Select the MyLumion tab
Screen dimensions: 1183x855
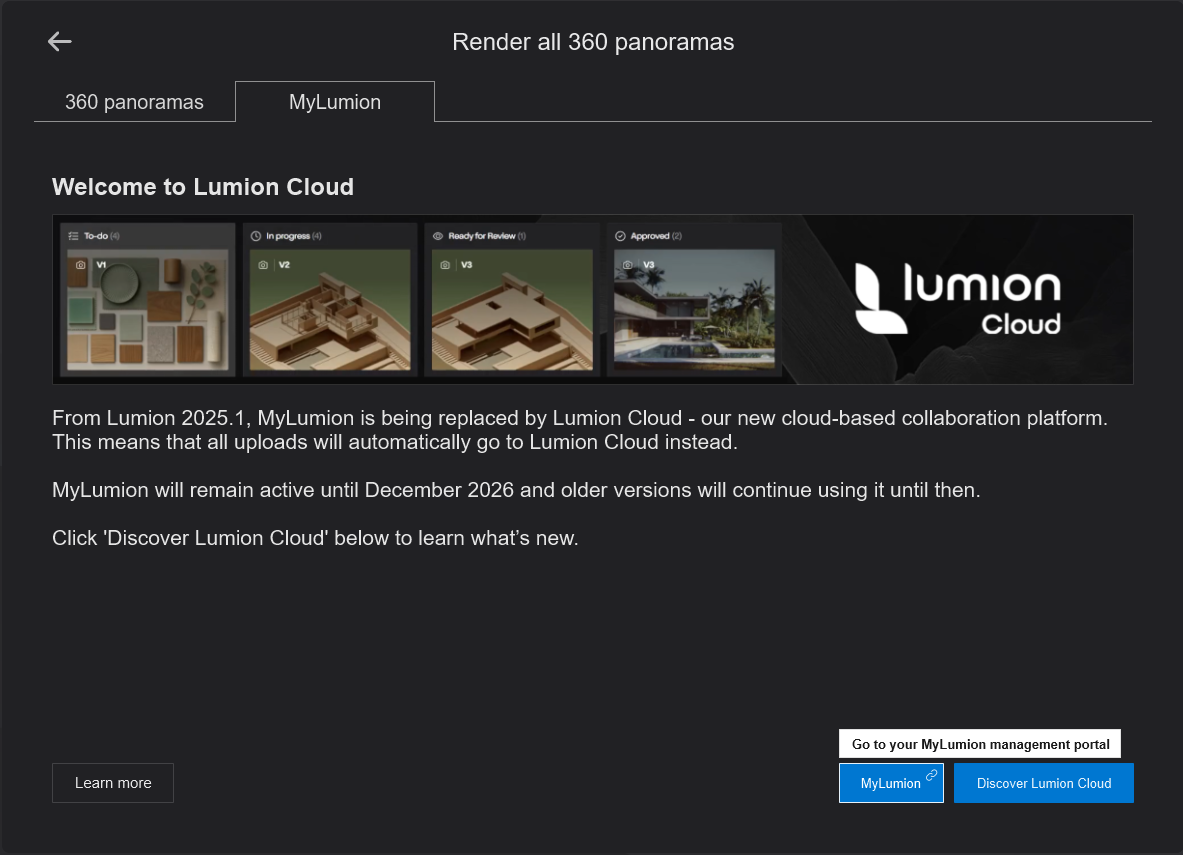coord(335,102)
